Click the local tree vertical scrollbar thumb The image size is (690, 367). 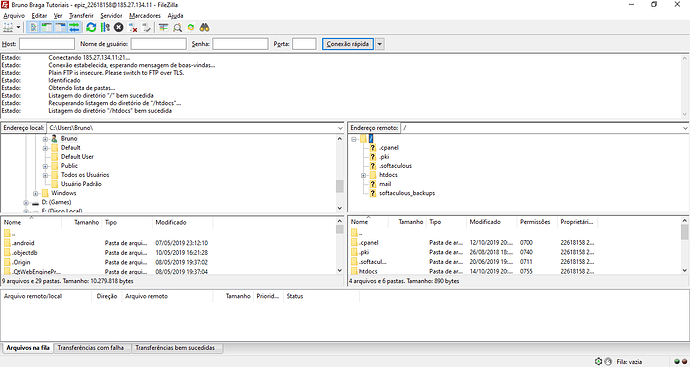pyautogui.click(x=339, y=186)
